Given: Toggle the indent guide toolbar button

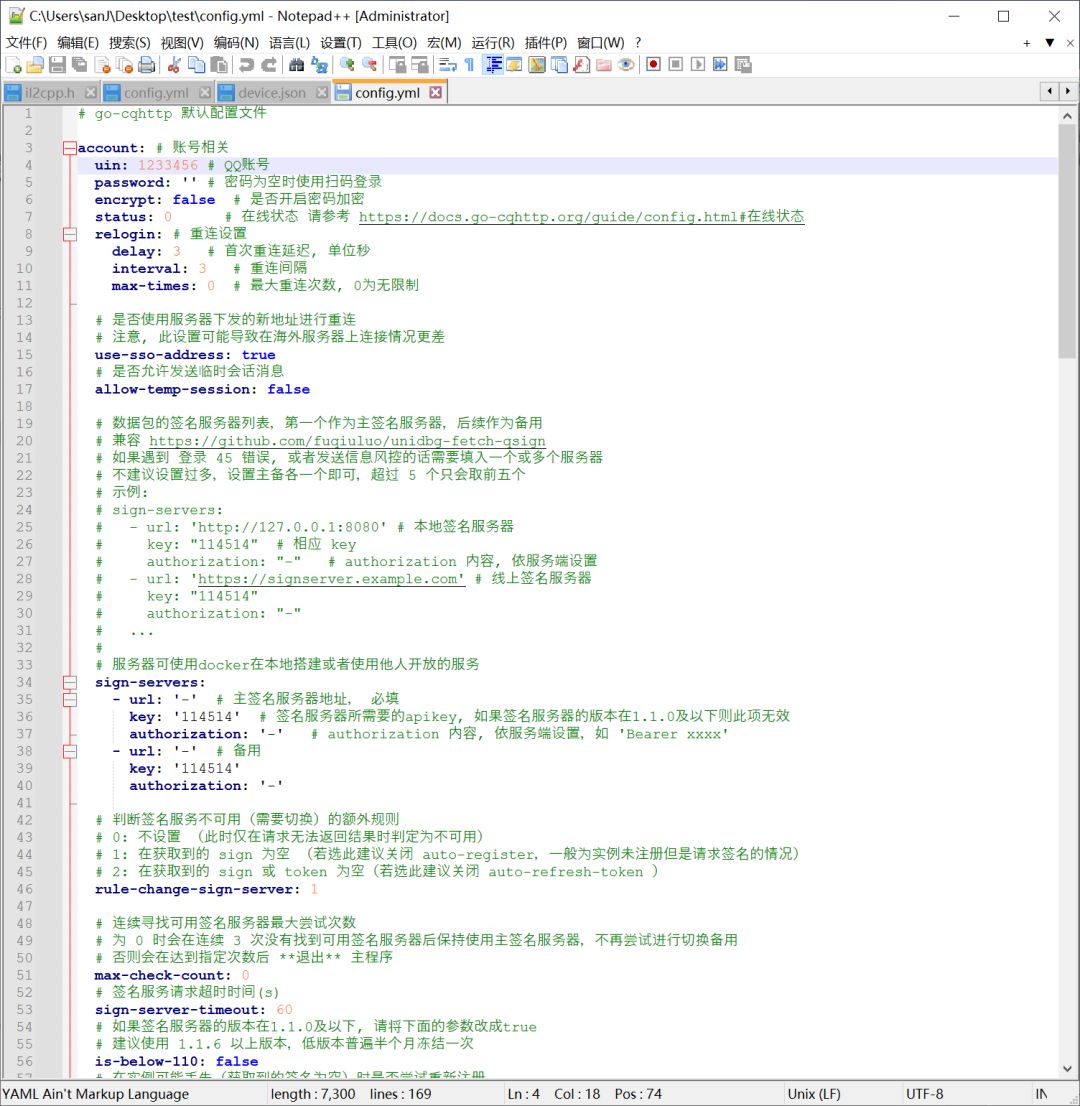Looking at the screenshot, I should (493, 65).
